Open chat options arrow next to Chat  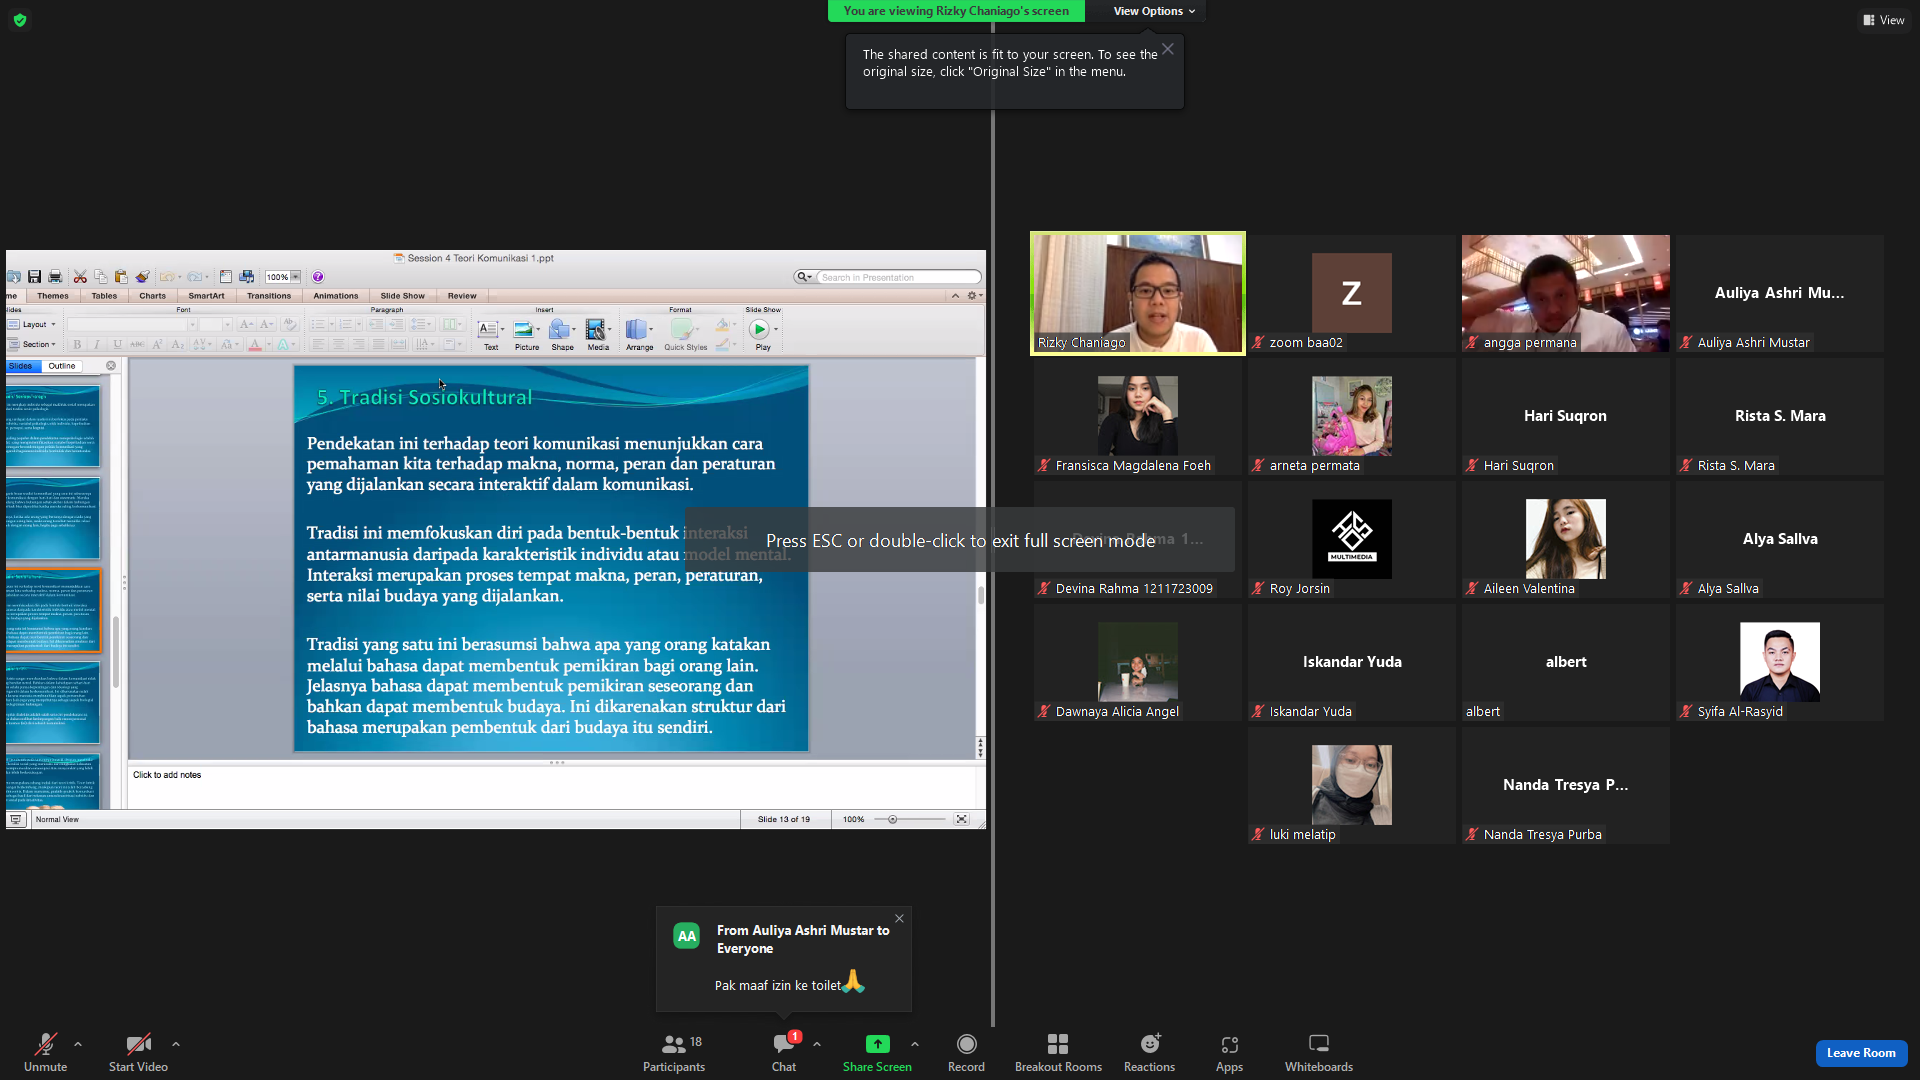(817, 1044)
